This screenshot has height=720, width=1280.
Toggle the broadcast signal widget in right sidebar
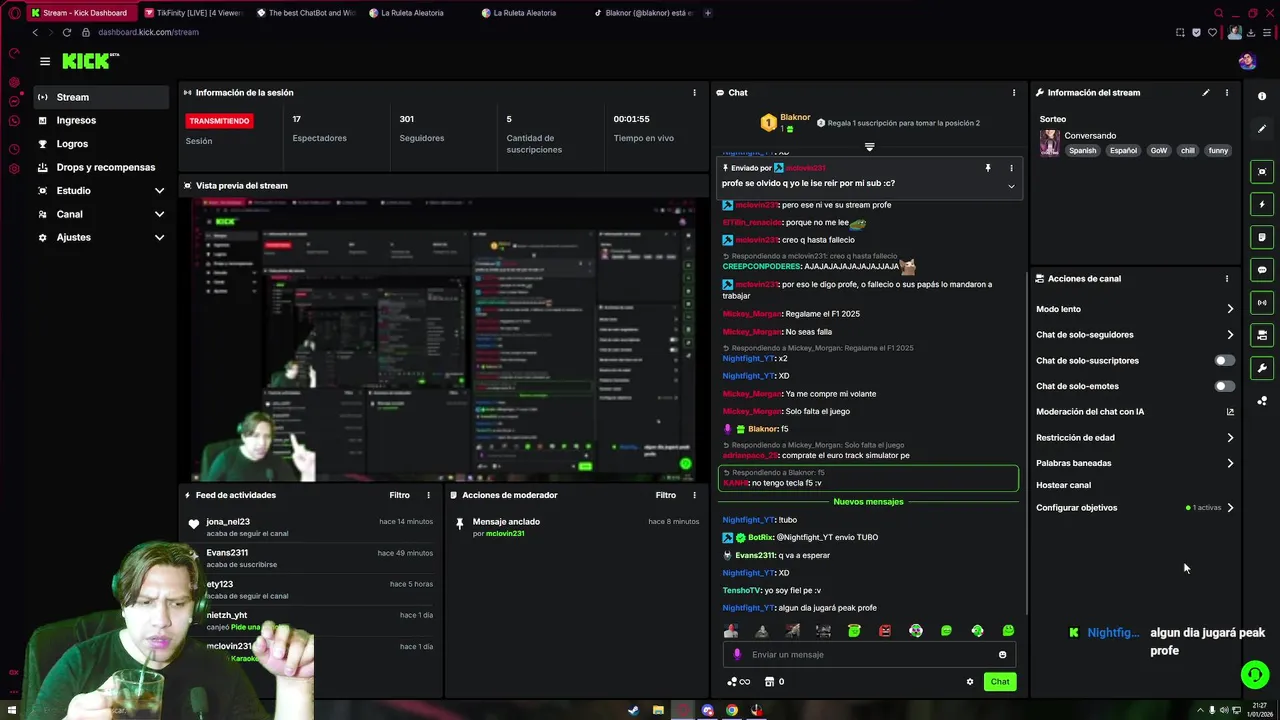click(x=1262, y=302)
